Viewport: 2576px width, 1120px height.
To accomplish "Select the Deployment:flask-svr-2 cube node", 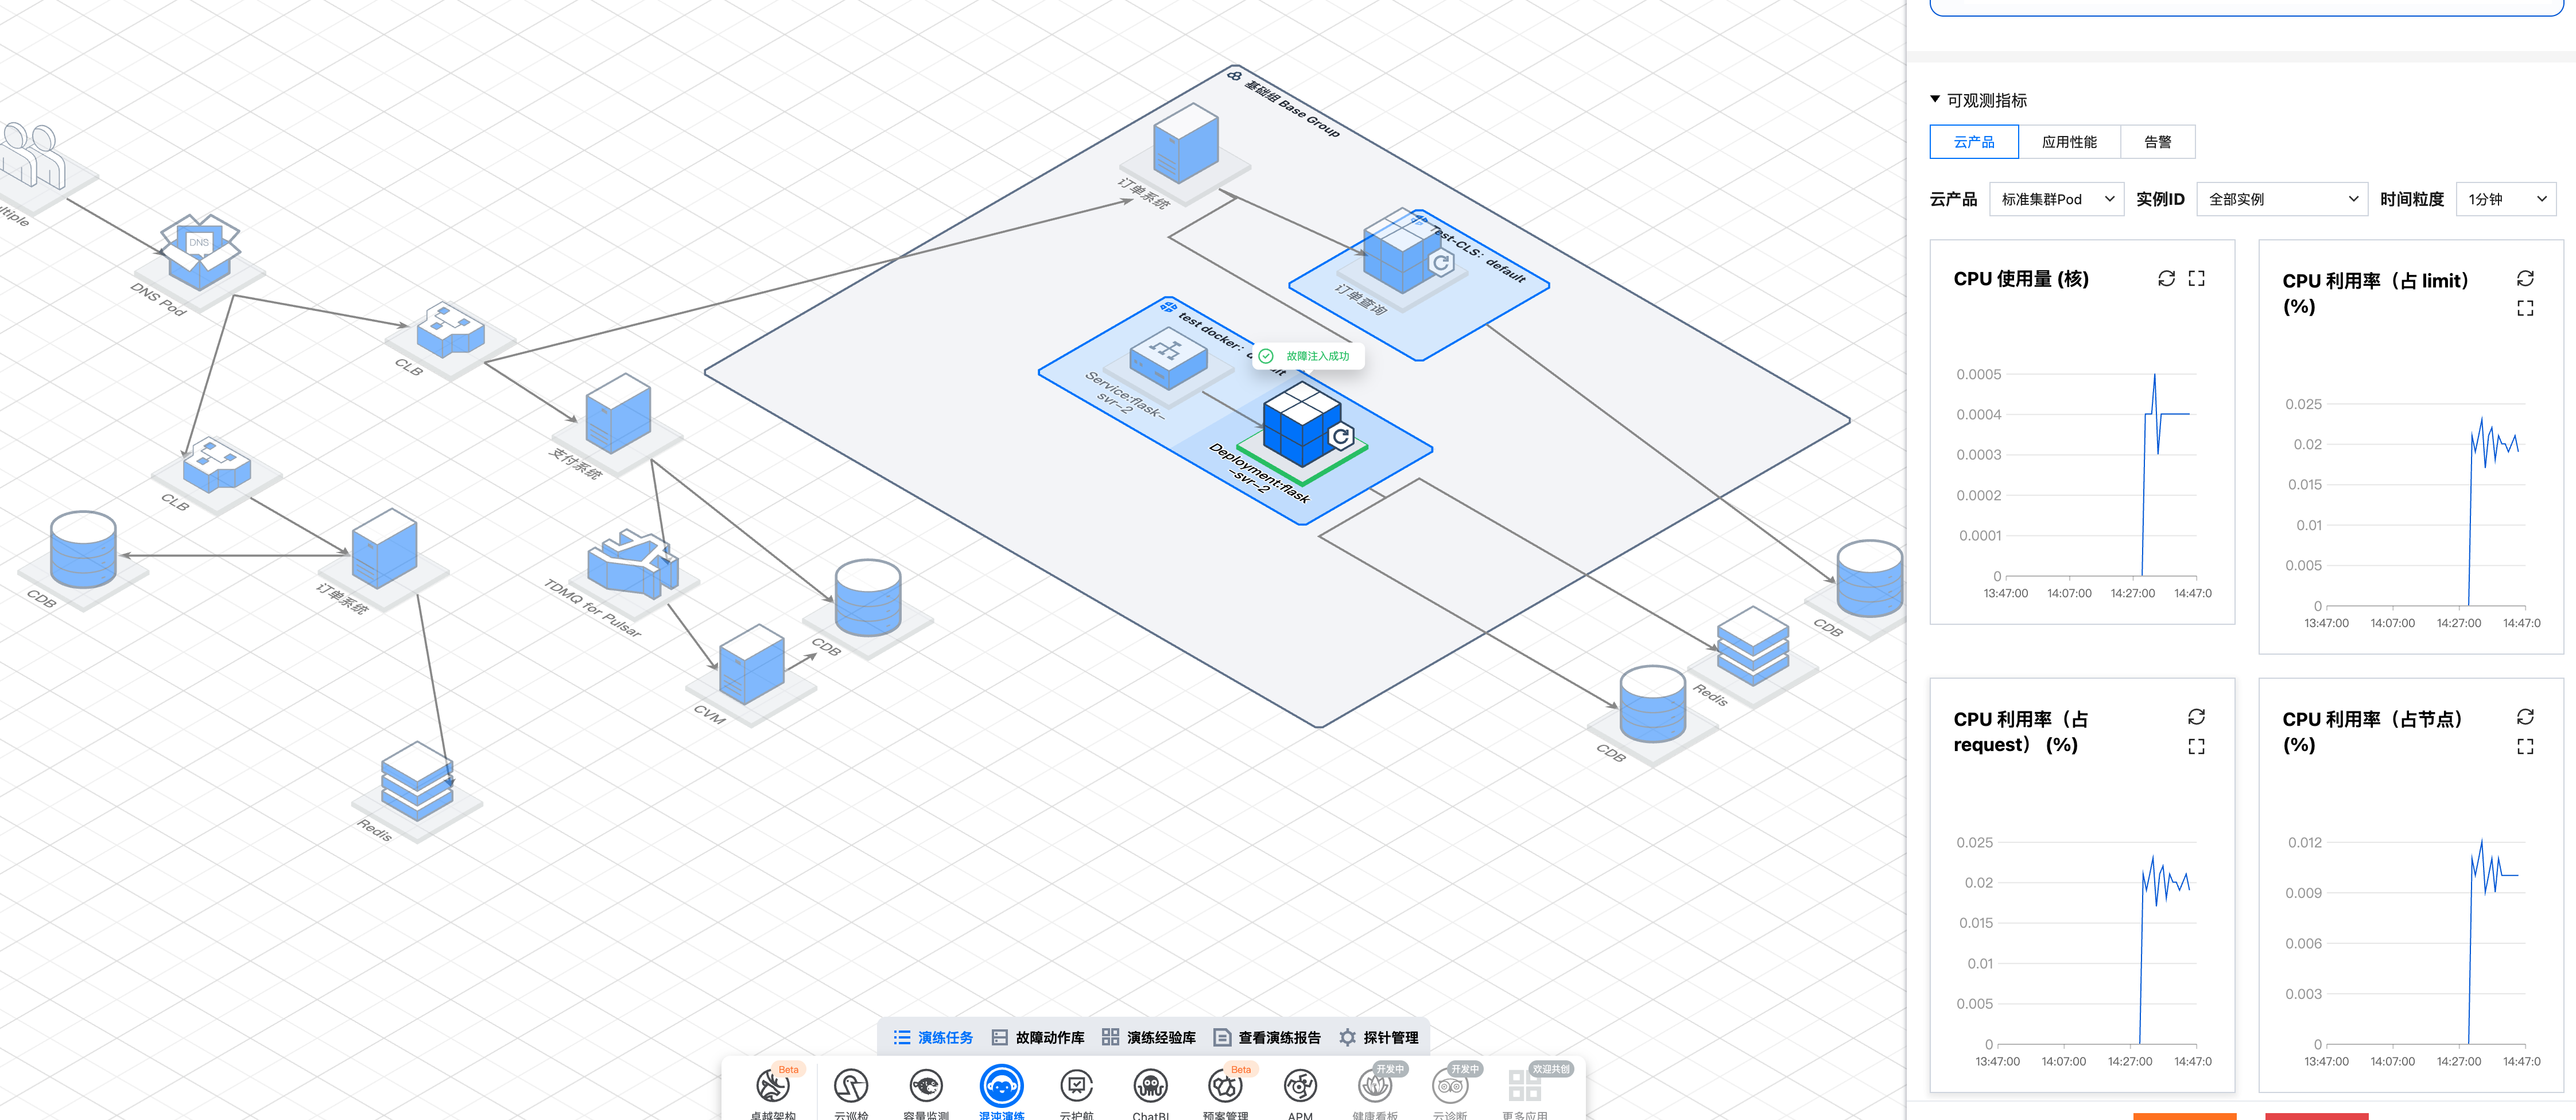I will 1300,426.
